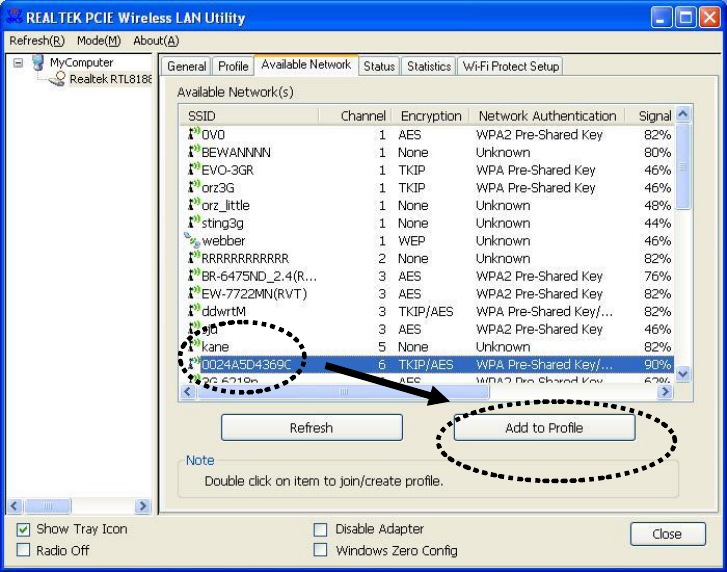Open the Mode(M) menu
This screenshot has width=727, height=572.
coord(99,41)
